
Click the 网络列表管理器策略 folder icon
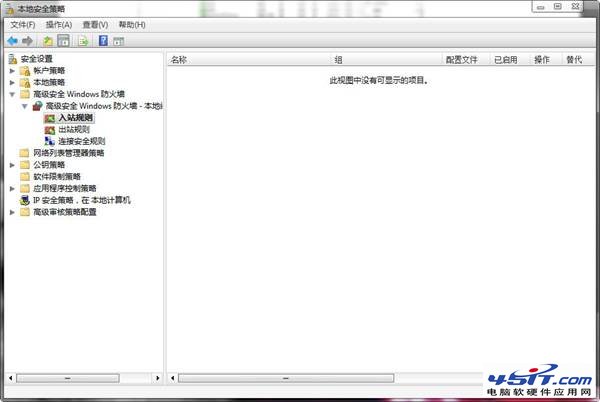coord(25,153)
